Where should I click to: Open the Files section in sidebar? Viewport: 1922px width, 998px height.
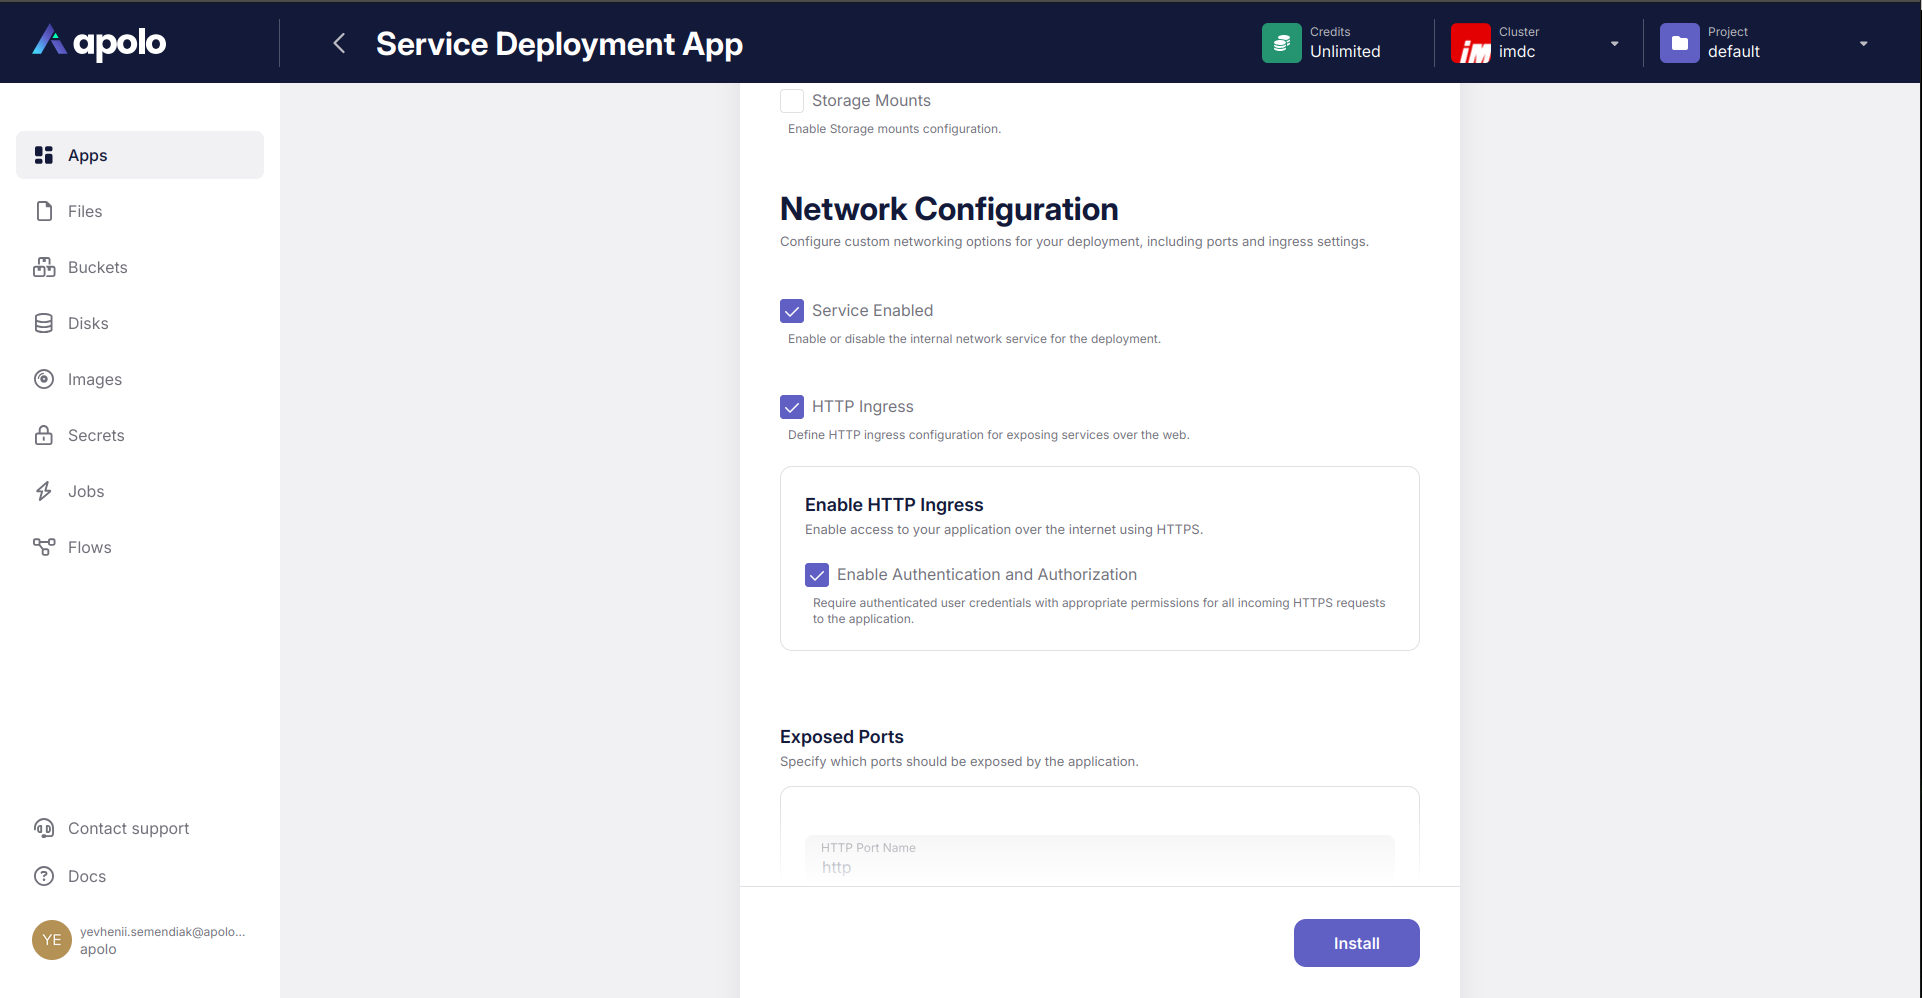(85, 211)
